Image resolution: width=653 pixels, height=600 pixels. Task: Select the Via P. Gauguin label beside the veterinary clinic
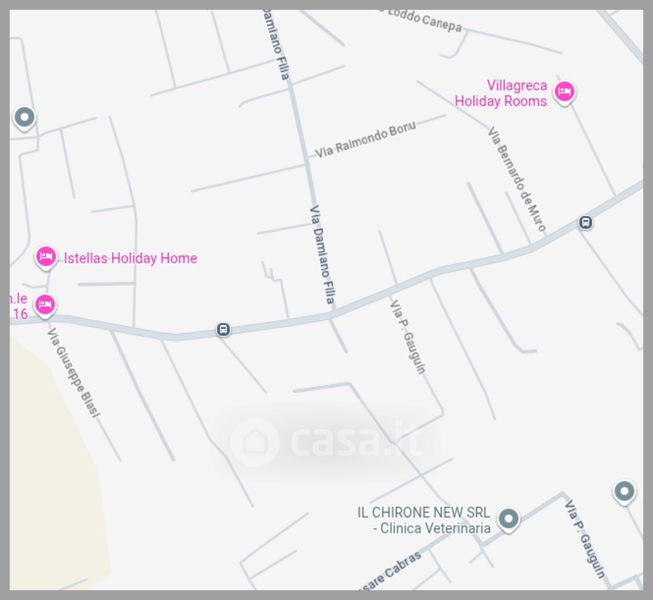click(x=585, y=539)
